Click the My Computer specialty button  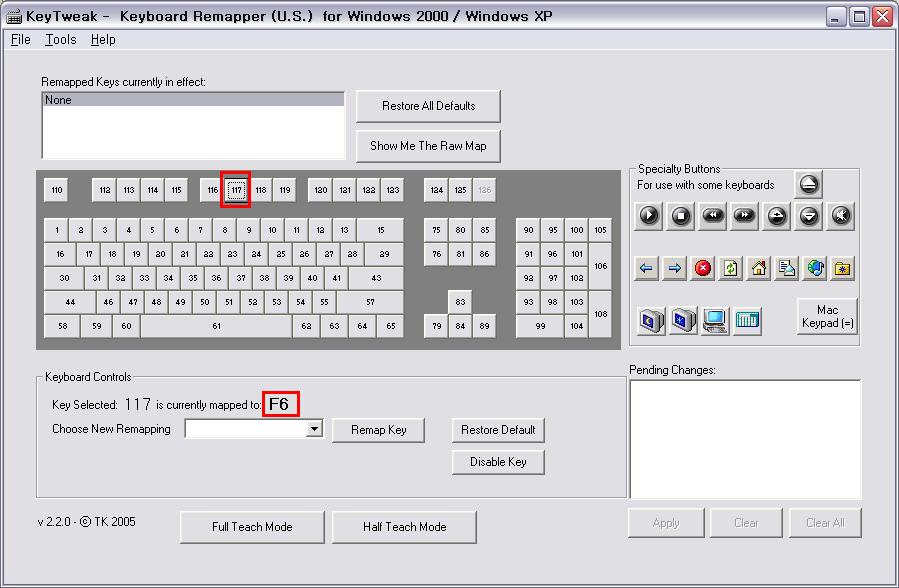pos(715,320)
